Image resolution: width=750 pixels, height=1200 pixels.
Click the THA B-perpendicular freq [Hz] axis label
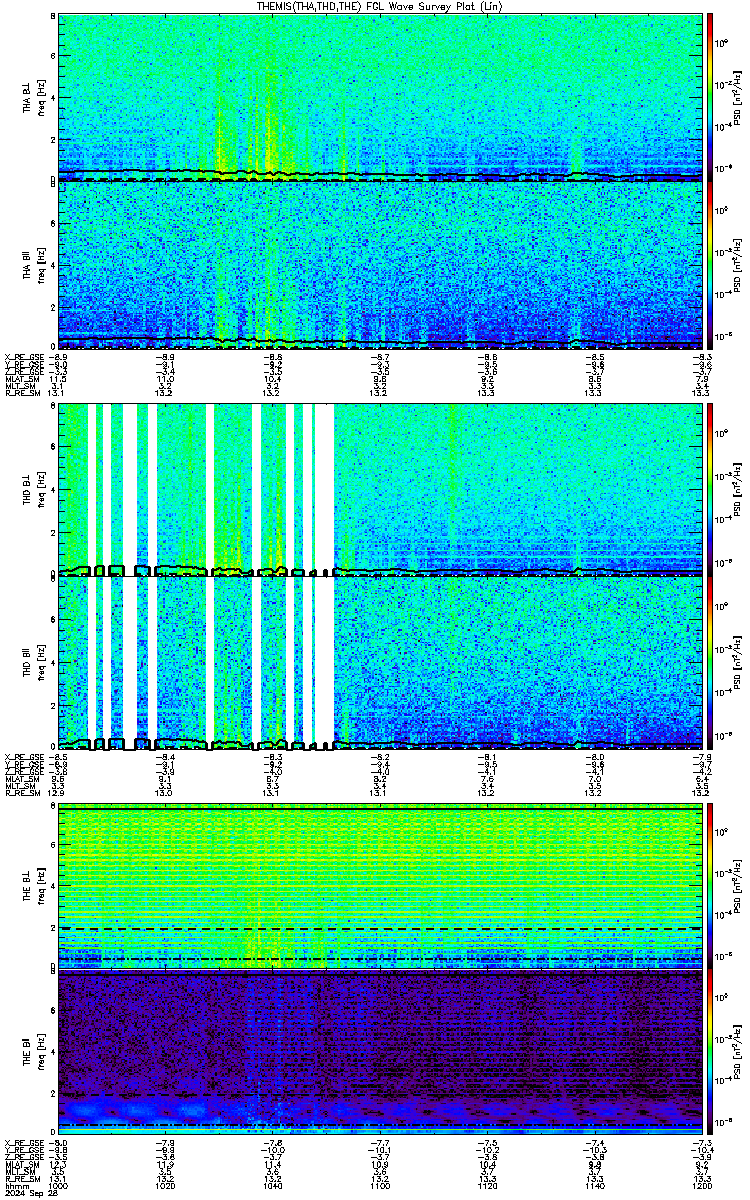tap(42, 97)
